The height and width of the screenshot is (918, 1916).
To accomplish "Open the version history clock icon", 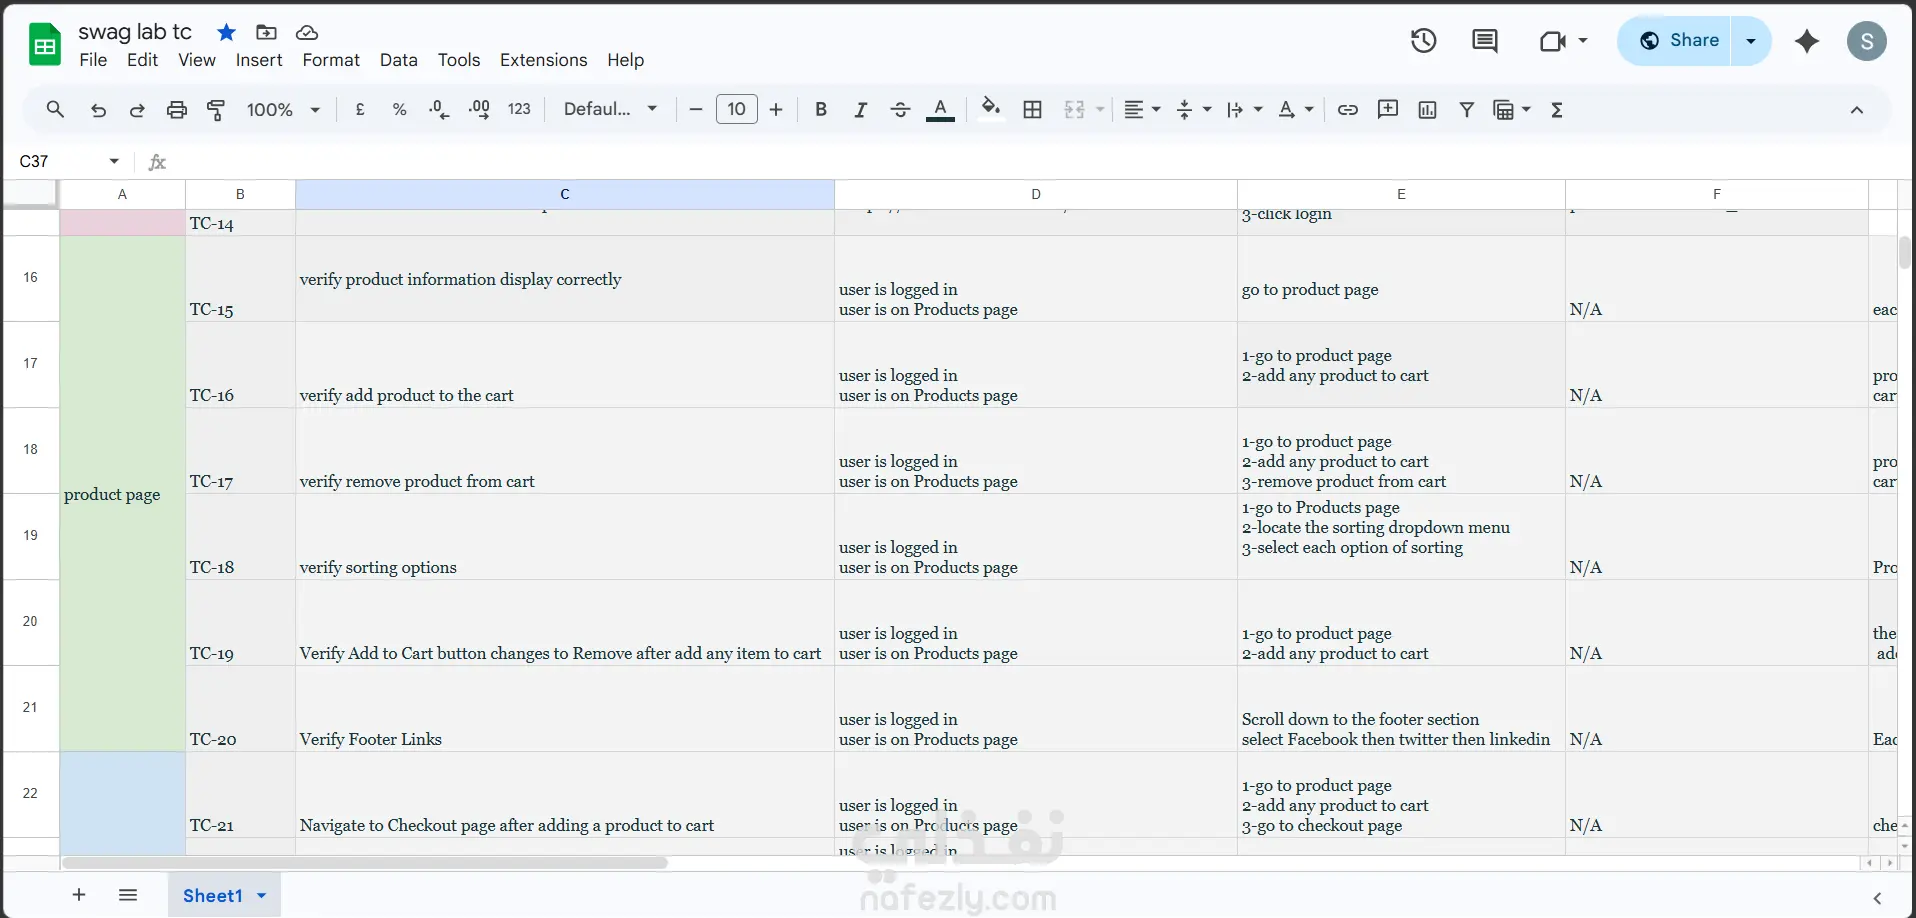I will pyautogui.click(x=1423, y=41).
